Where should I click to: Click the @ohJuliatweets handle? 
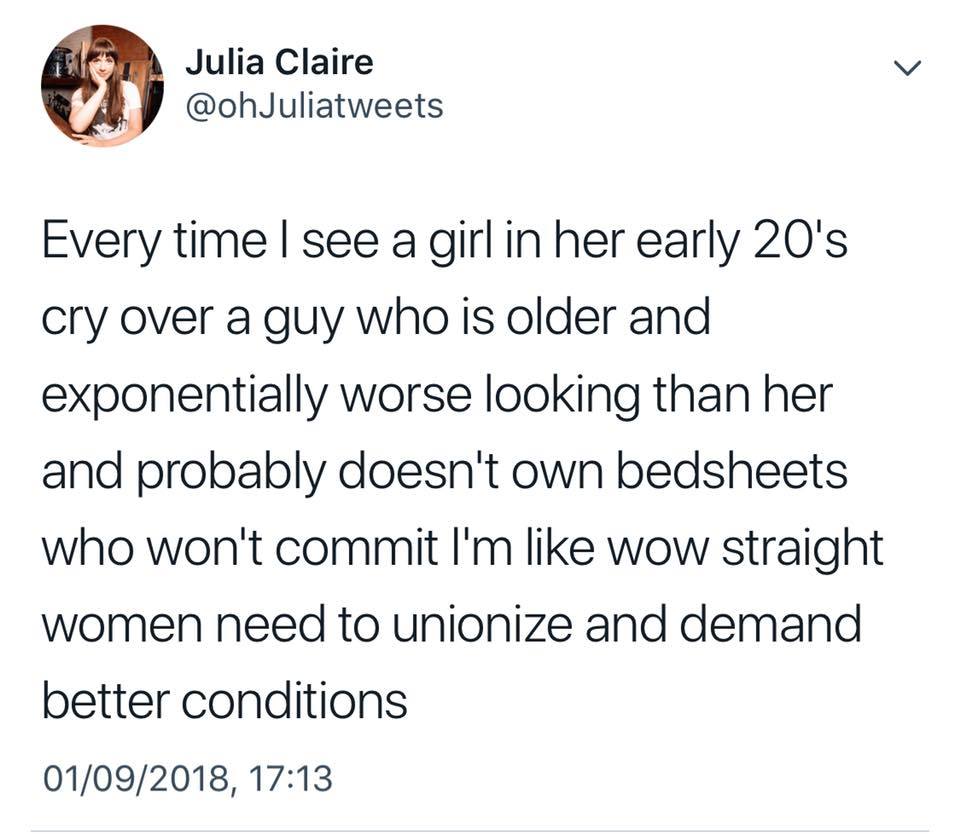click(313, 106)
